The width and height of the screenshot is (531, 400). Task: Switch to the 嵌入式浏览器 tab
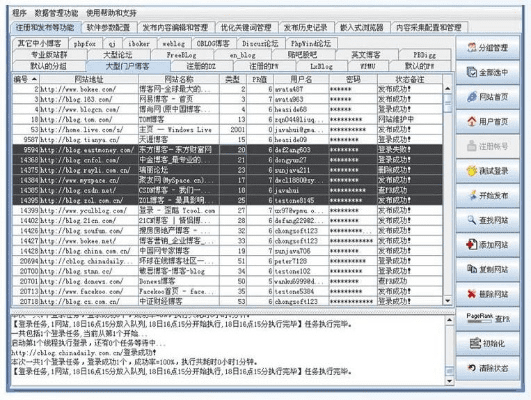[x=362, y=27]
